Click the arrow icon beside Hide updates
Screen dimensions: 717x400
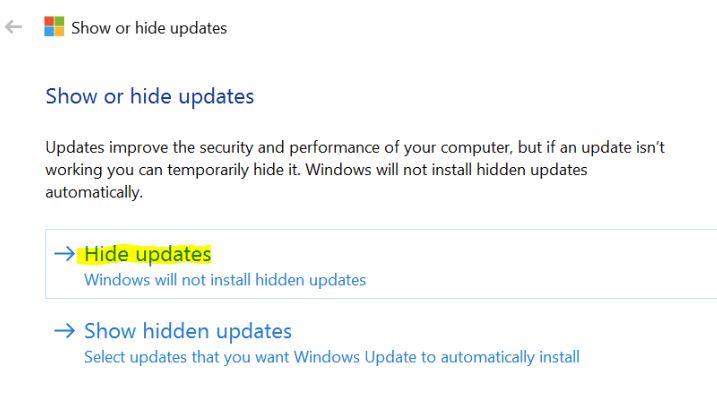click(x=64, y=253)
